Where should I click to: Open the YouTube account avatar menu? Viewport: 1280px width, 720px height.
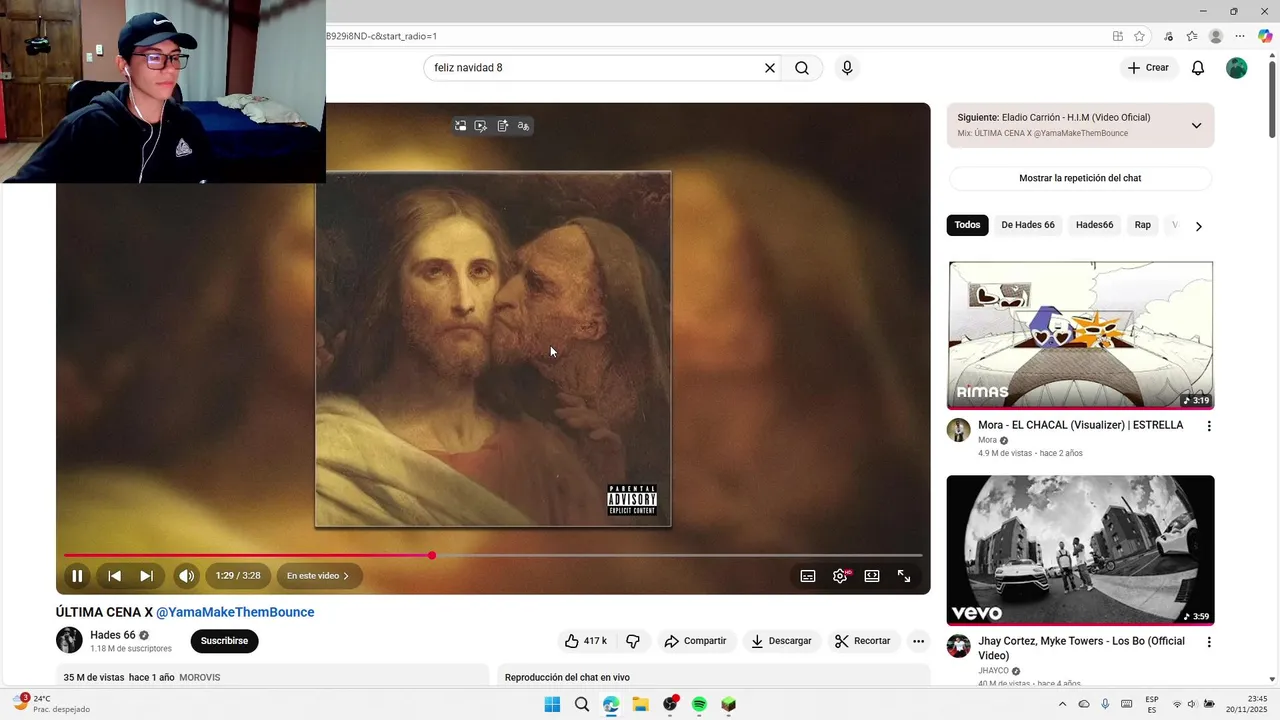1237,68
